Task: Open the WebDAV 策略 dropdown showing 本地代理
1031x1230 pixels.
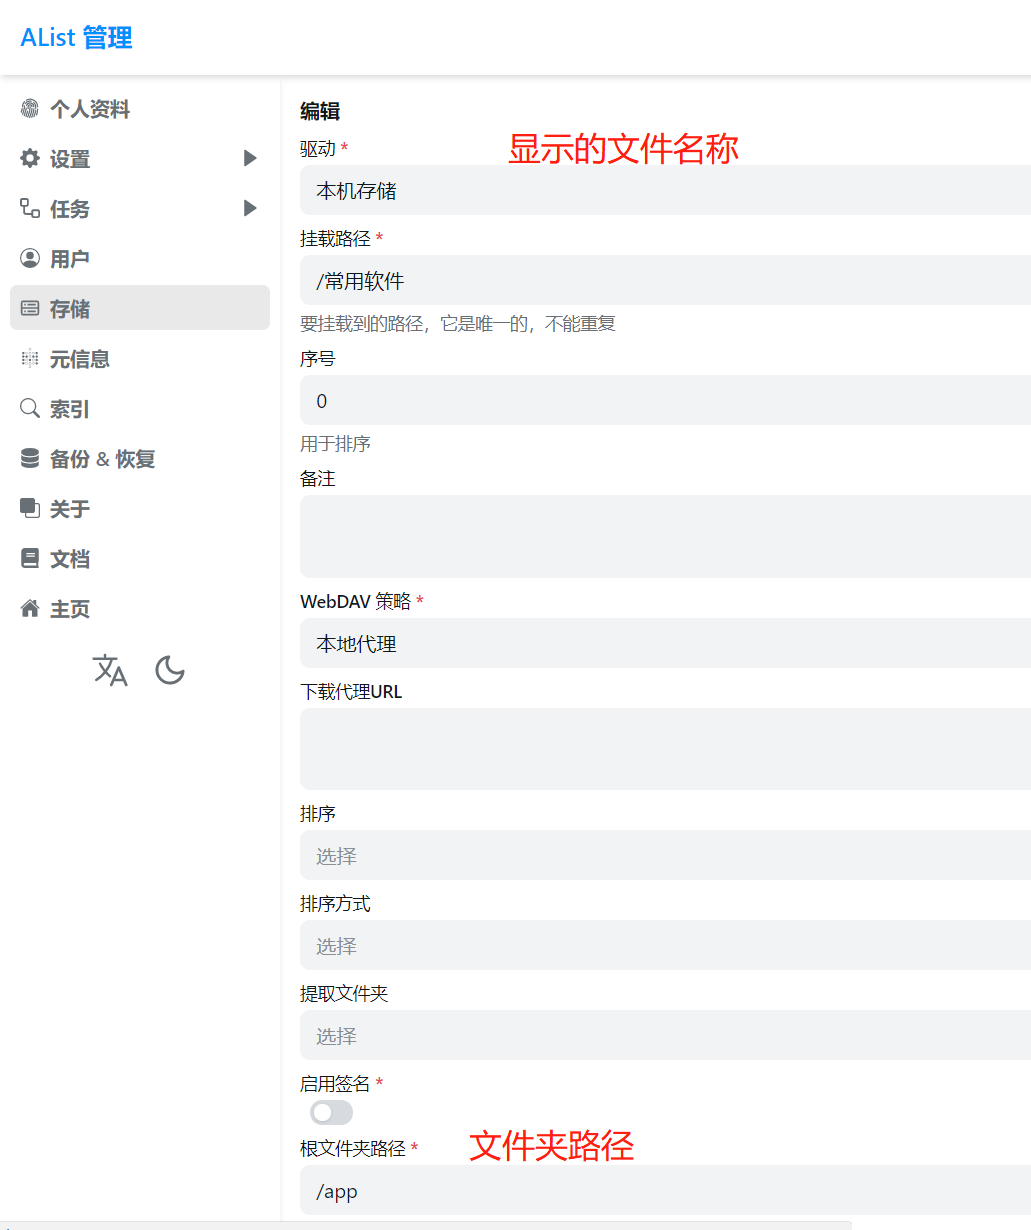Action: coord(665,643)
